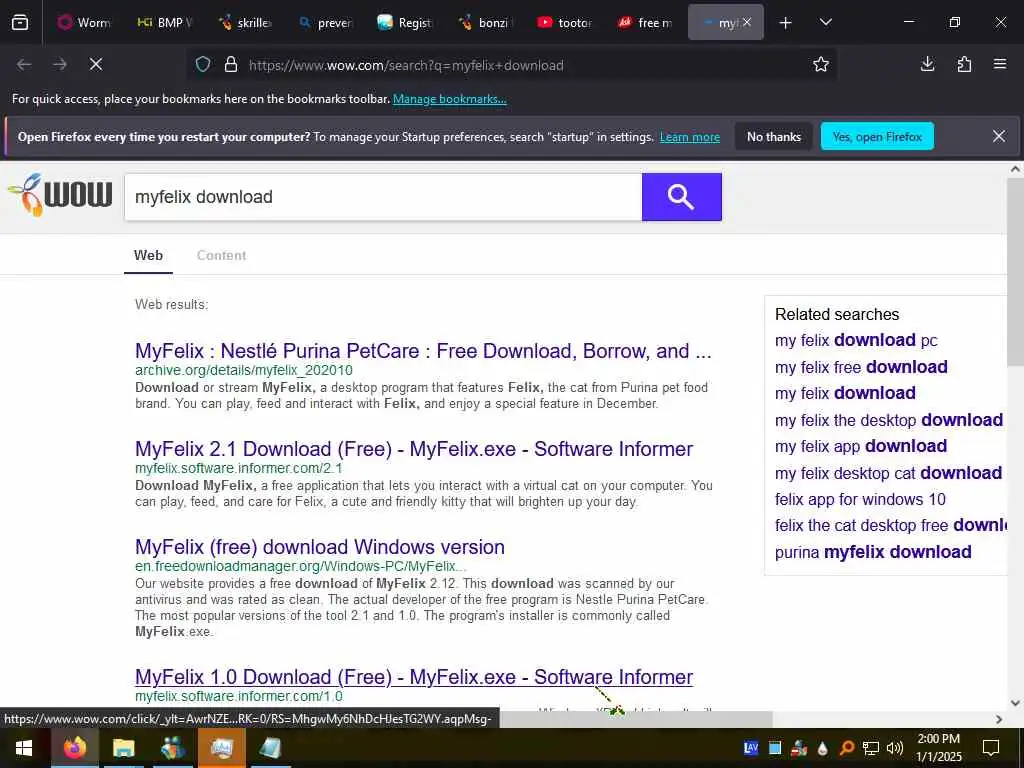Image resolution: width=1024 pixels, height=768 pixels.
Task: Open the Windows Start menu
Action: pos(24,748)
